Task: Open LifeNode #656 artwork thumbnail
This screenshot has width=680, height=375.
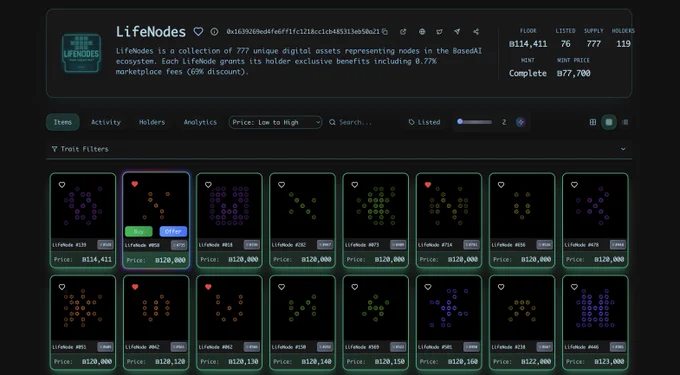Action: [x=522, y=206]
